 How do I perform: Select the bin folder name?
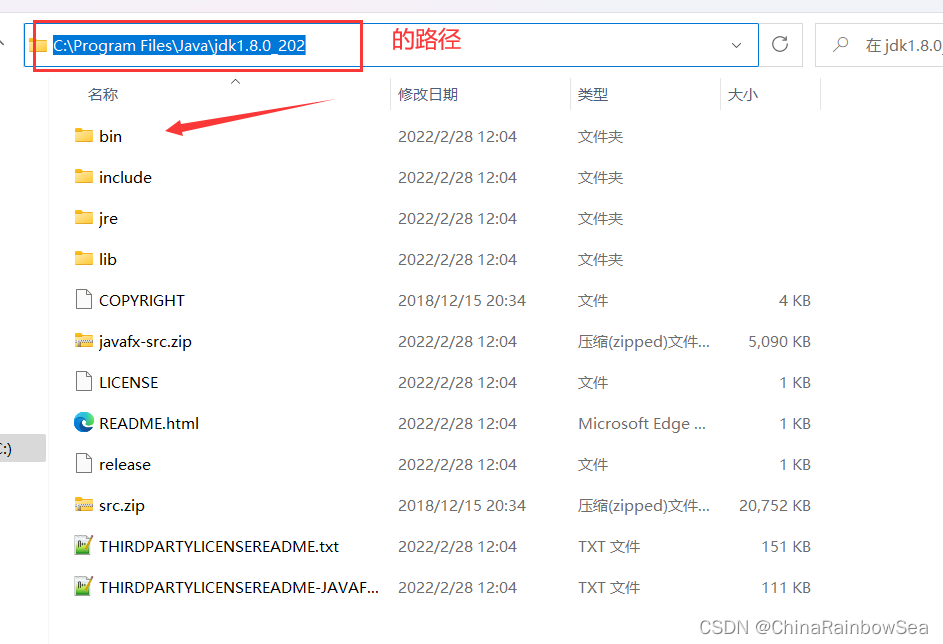(x=111, y=136)
